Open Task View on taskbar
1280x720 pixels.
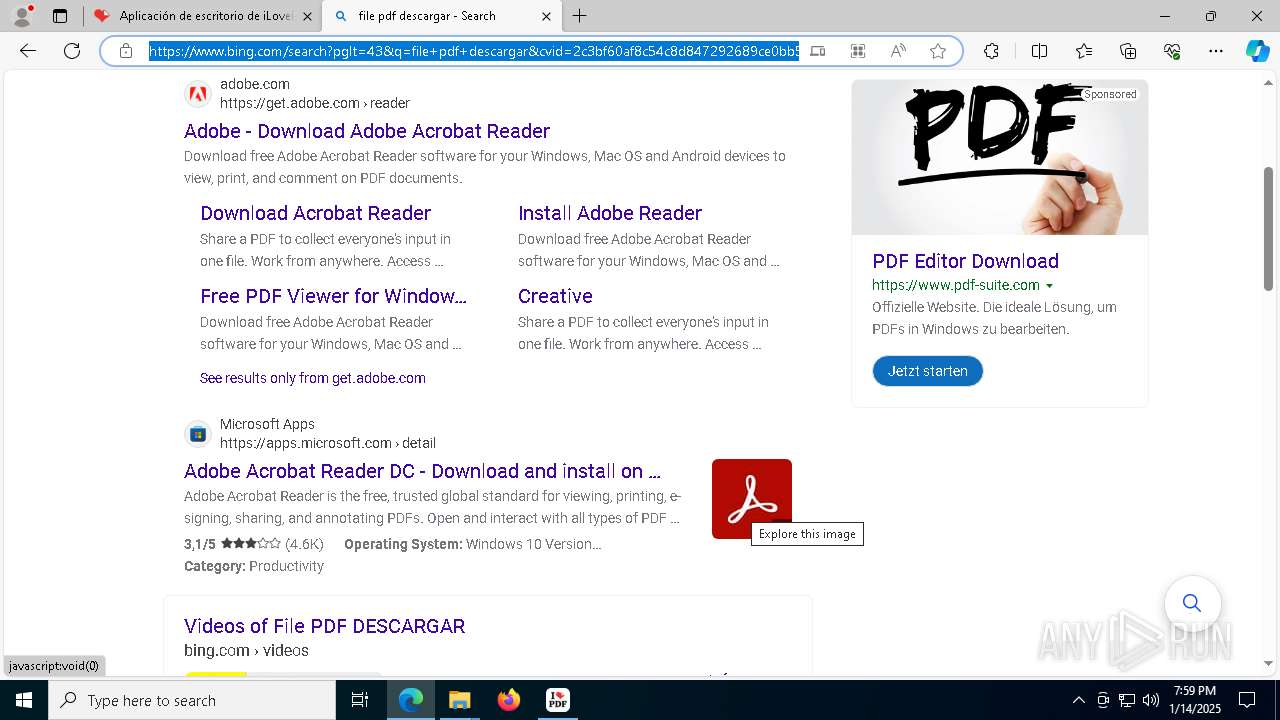pyautogui.click(x=360, y=700)
